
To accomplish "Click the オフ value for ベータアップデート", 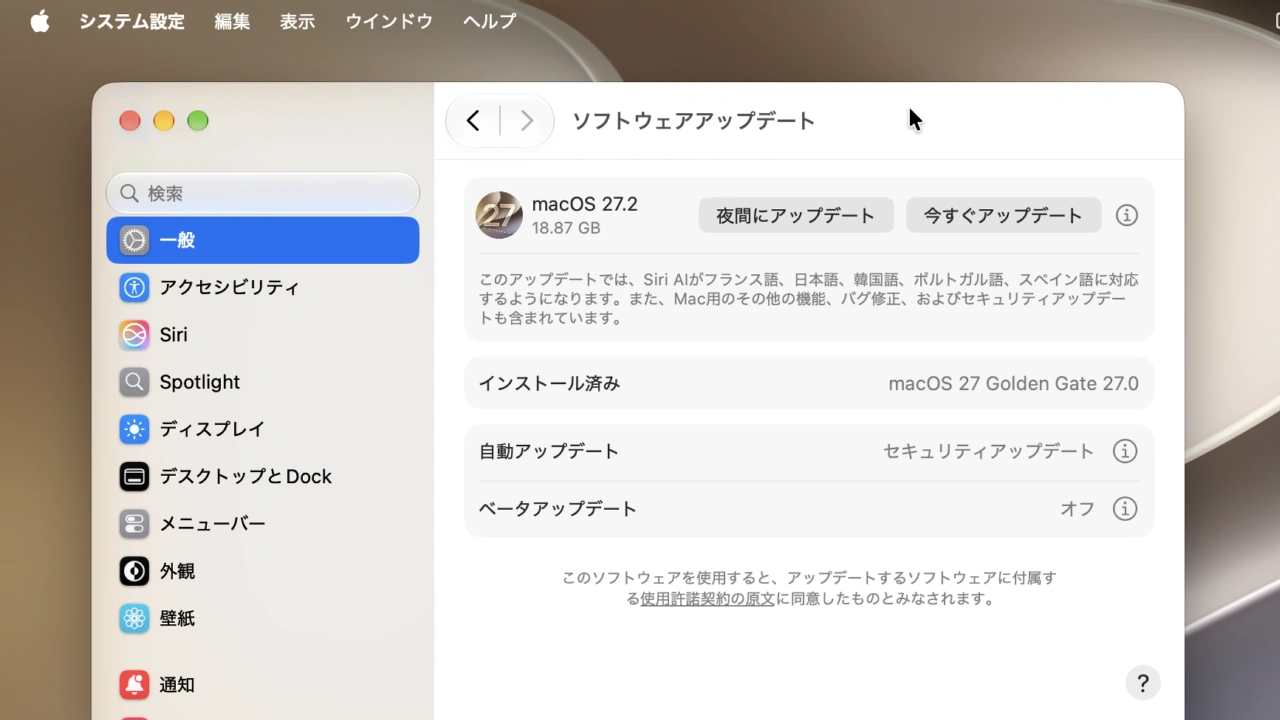I will (1078, 509).
